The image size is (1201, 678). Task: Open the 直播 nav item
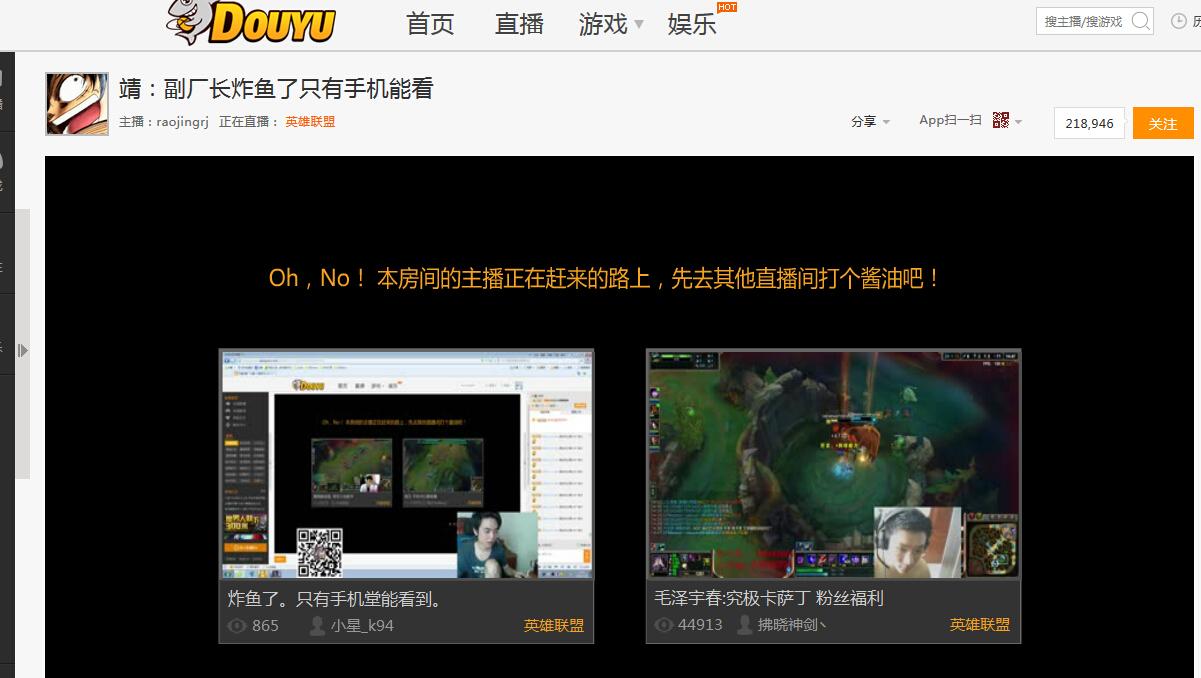519,24
